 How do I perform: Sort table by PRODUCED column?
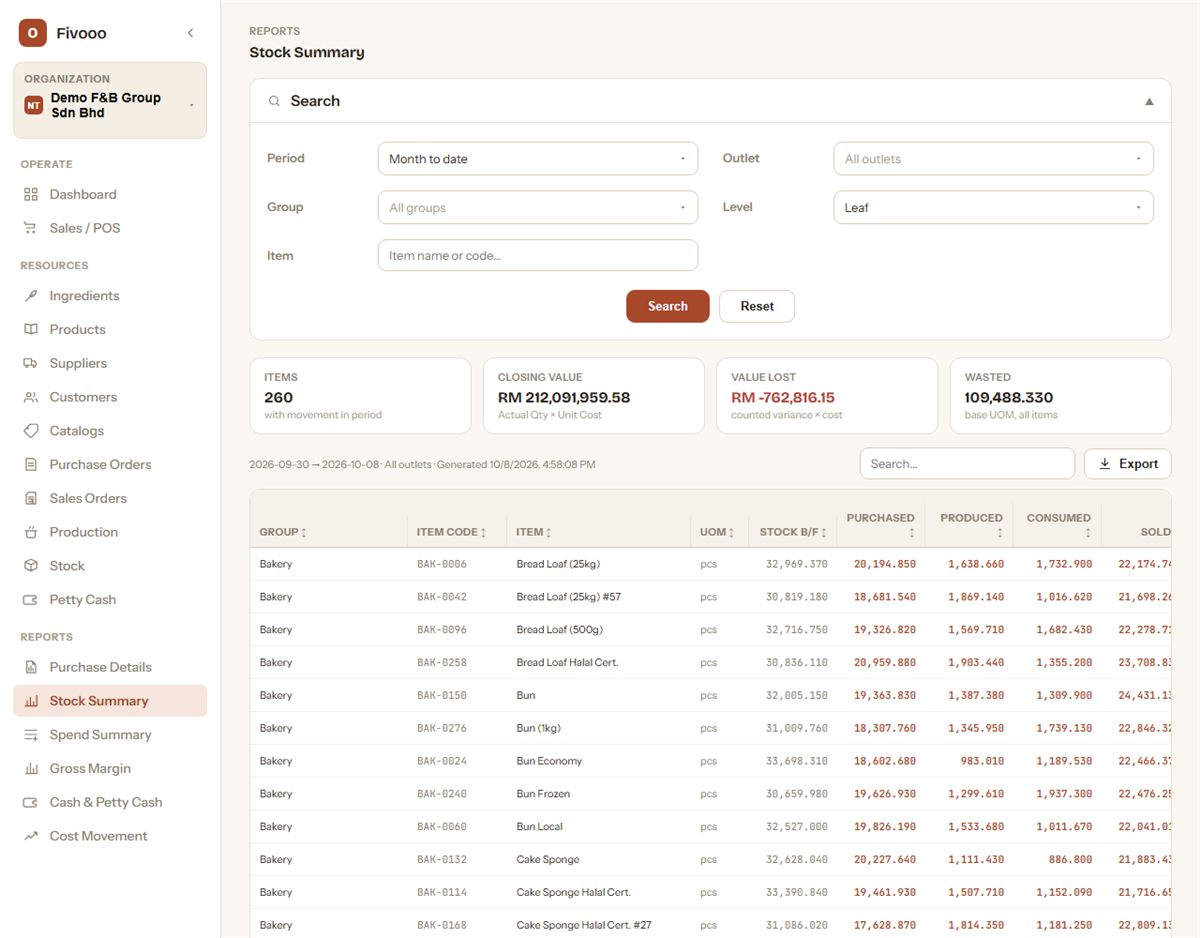[971, 525]
